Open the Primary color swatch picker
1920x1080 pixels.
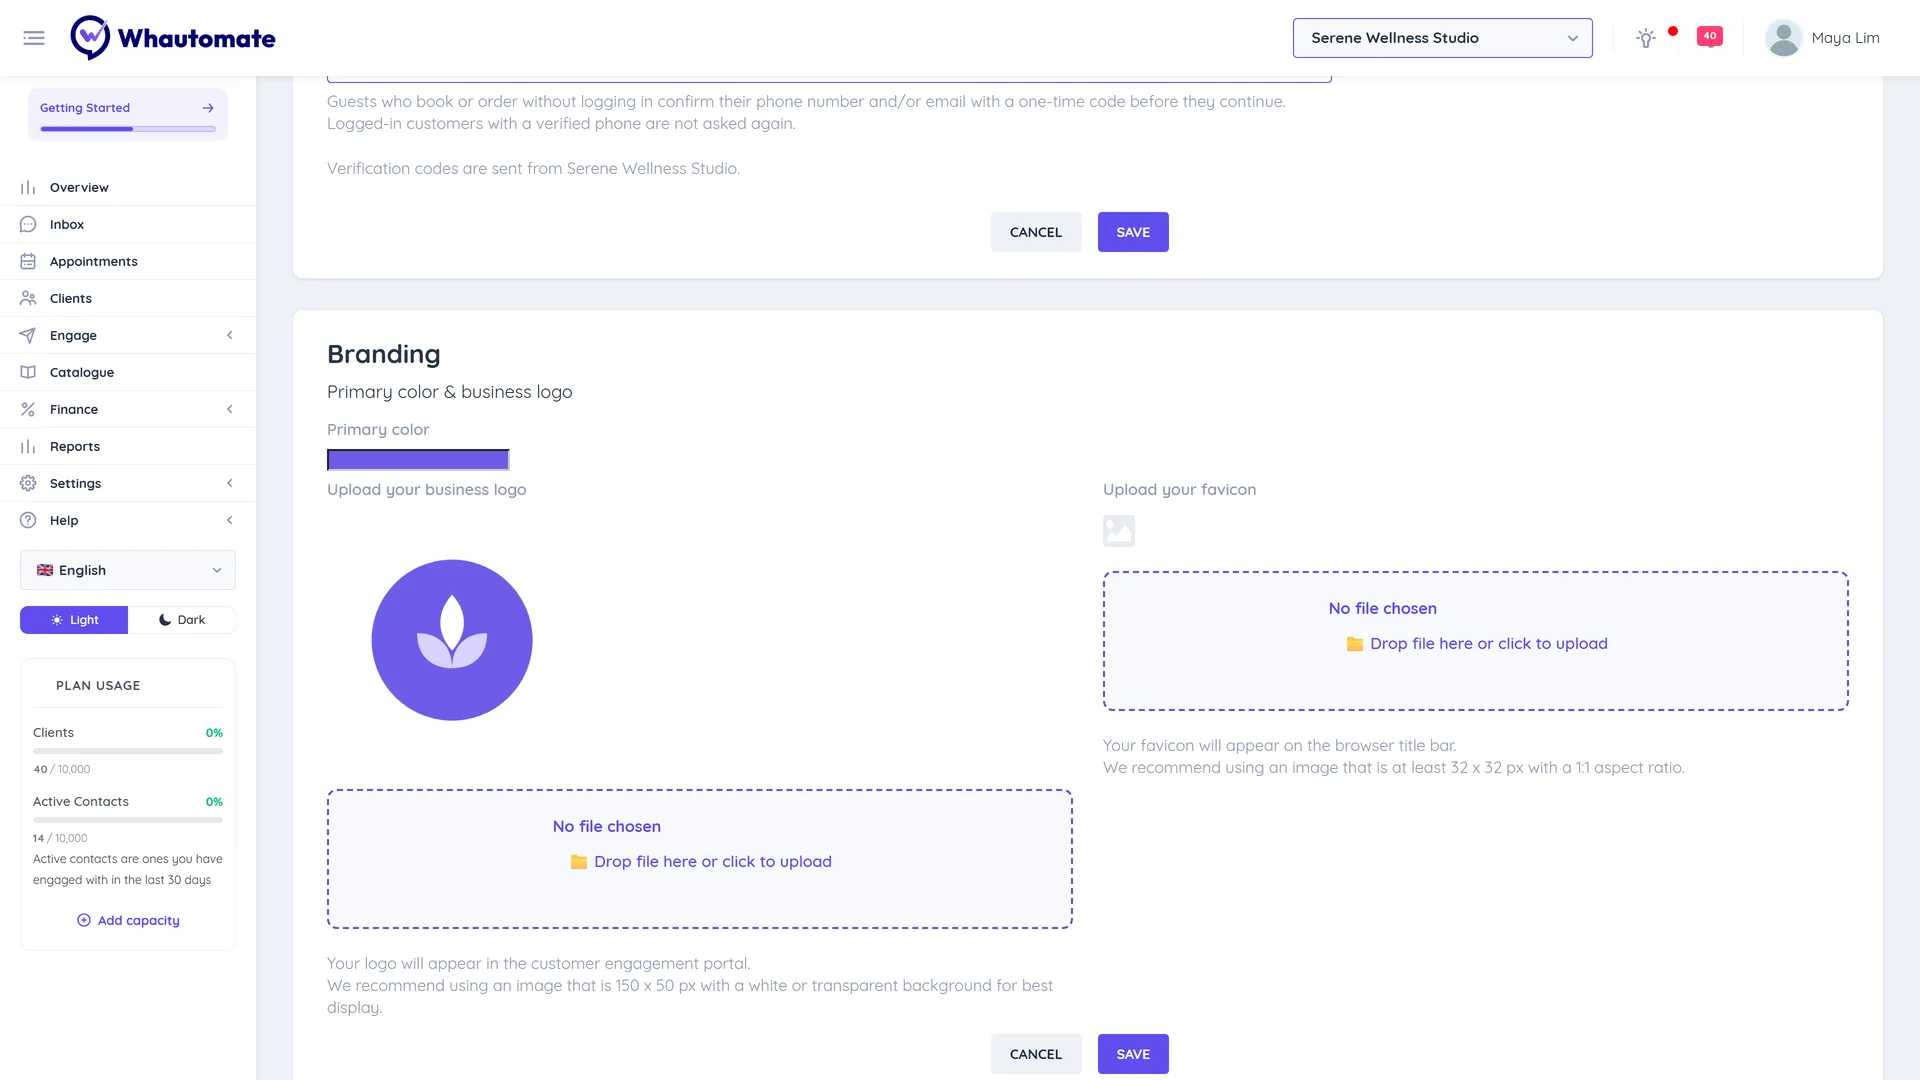[x=418, y=460]
